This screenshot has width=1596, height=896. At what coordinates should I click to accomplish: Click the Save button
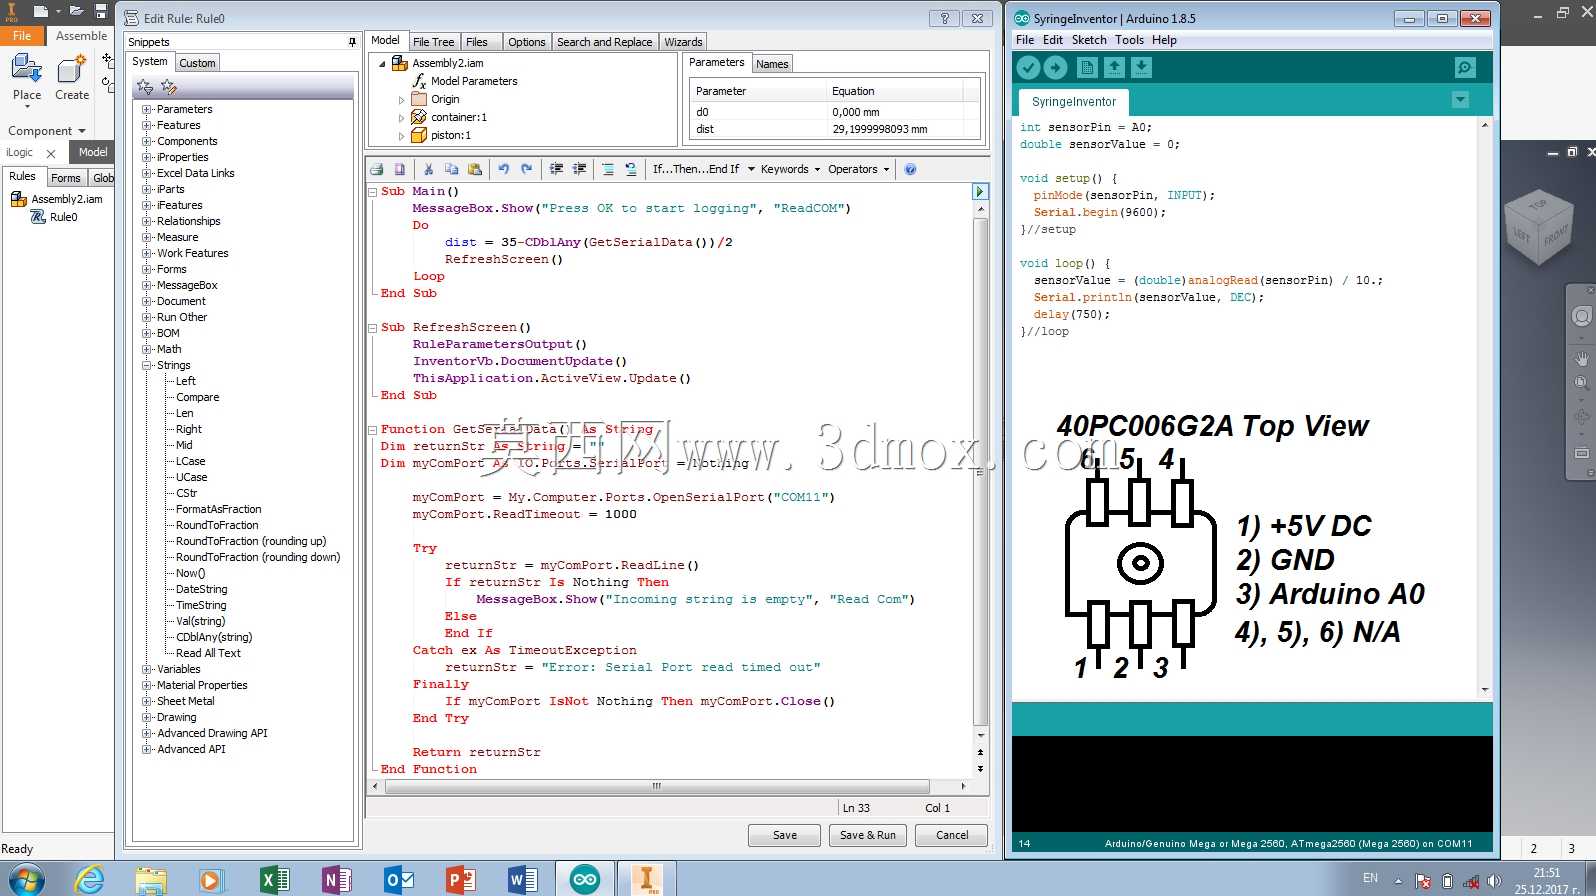click(x=785, y=835)
